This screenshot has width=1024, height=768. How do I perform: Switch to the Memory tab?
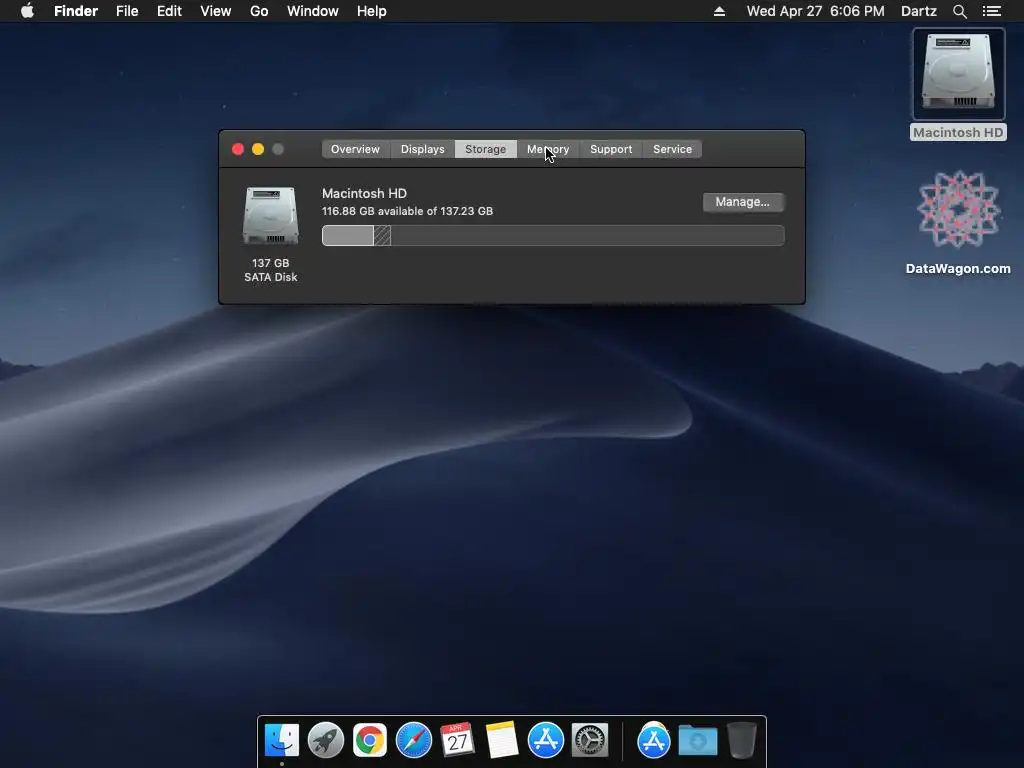click(548, 149)
